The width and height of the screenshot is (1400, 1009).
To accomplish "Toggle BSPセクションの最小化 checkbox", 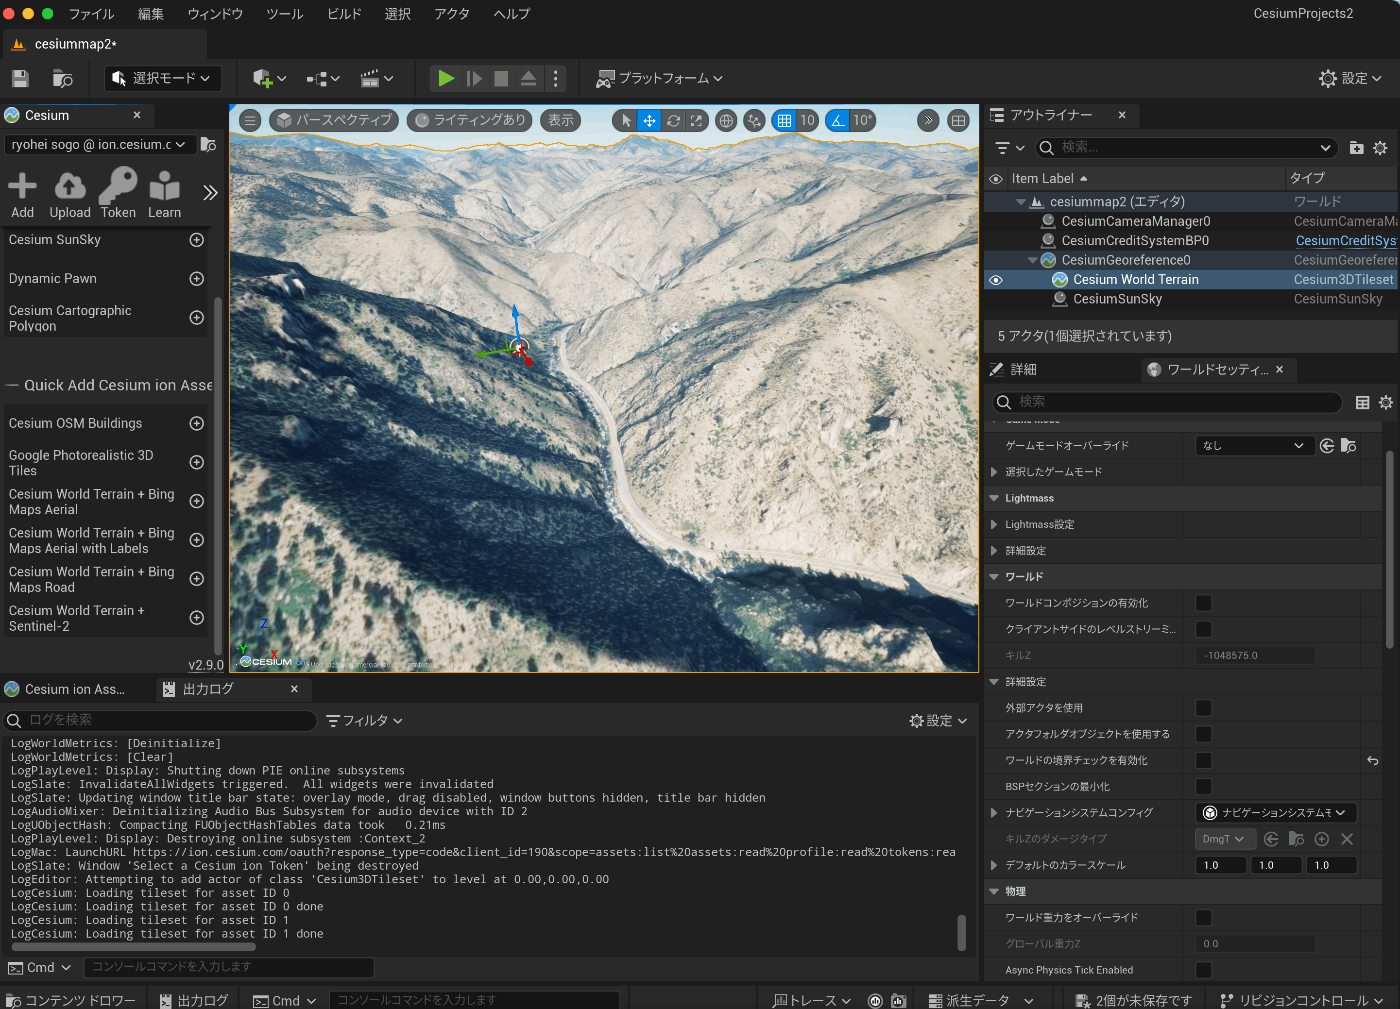I will click(1204, 786).
